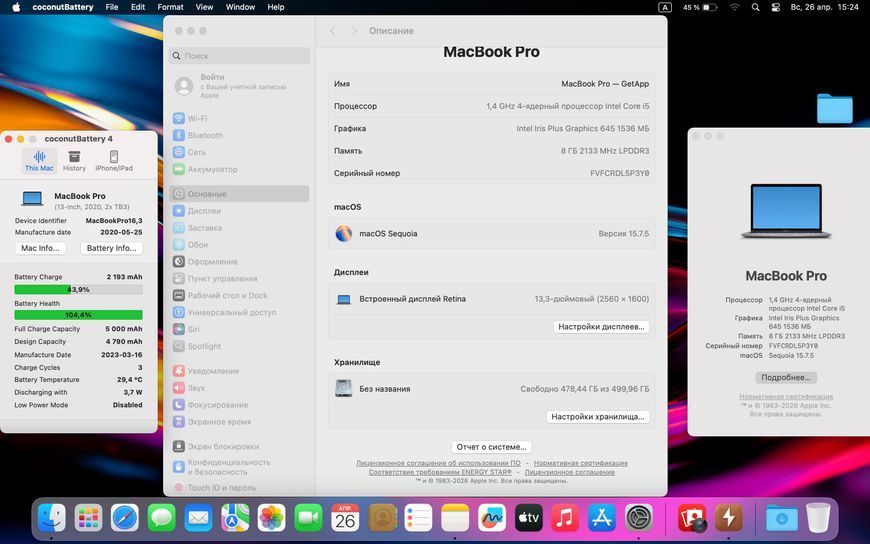Open Launchpad from the Dock
Image resolution: width=870 pixels, height=544 pixels.
88,518
